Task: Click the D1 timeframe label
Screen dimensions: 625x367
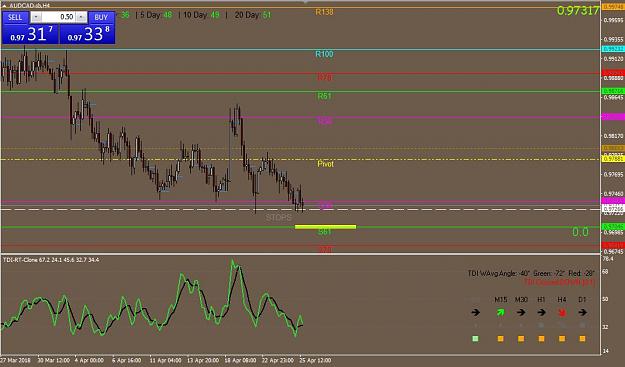Action: [582, 300]
